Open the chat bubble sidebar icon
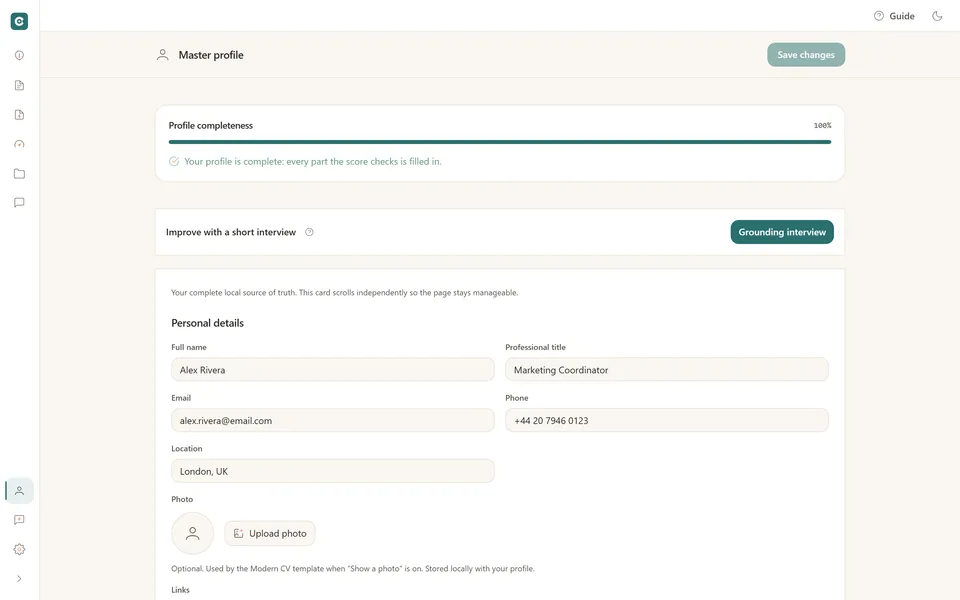Viewport: 960px width, 600px height. (19, 203)
